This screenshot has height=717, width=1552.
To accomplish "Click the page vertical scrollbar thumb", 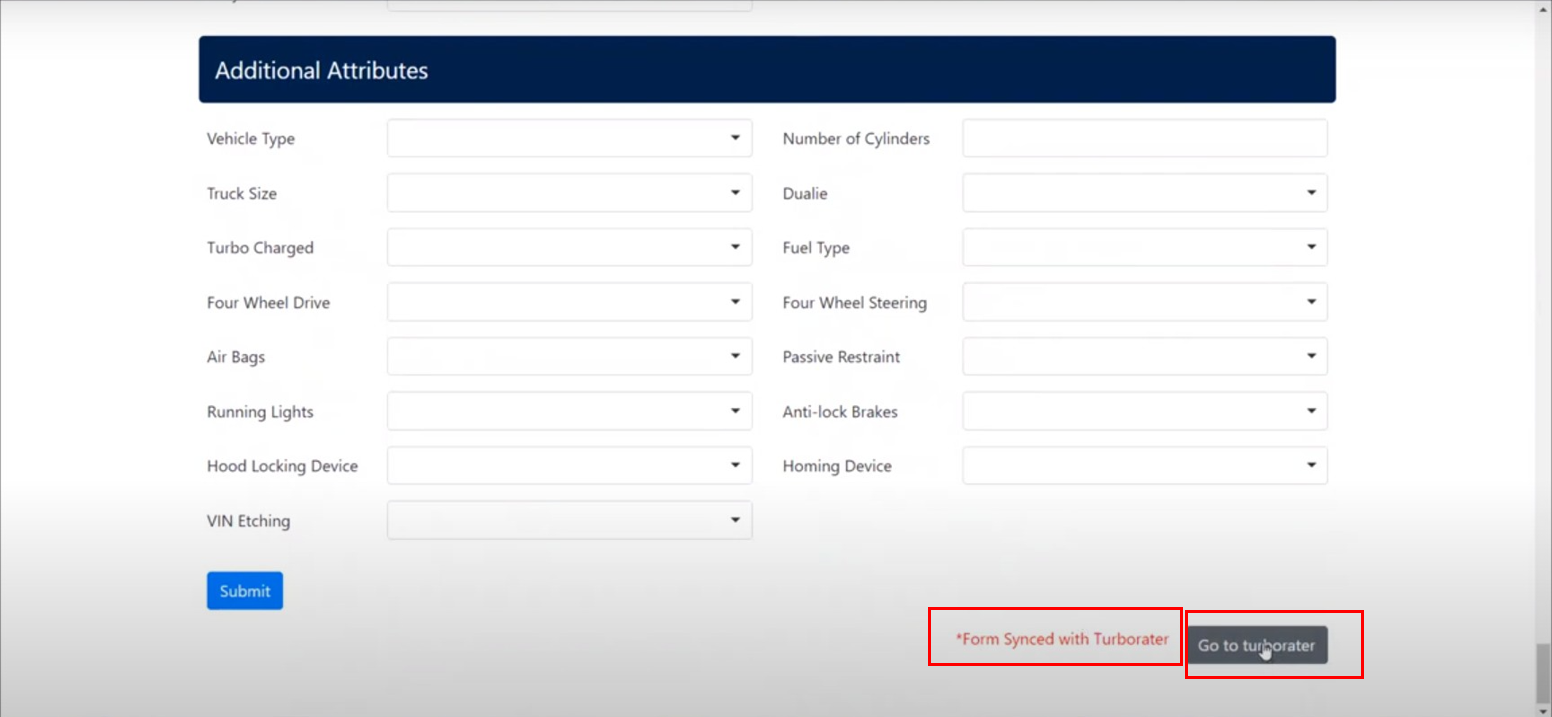I will pos(1543,673).
